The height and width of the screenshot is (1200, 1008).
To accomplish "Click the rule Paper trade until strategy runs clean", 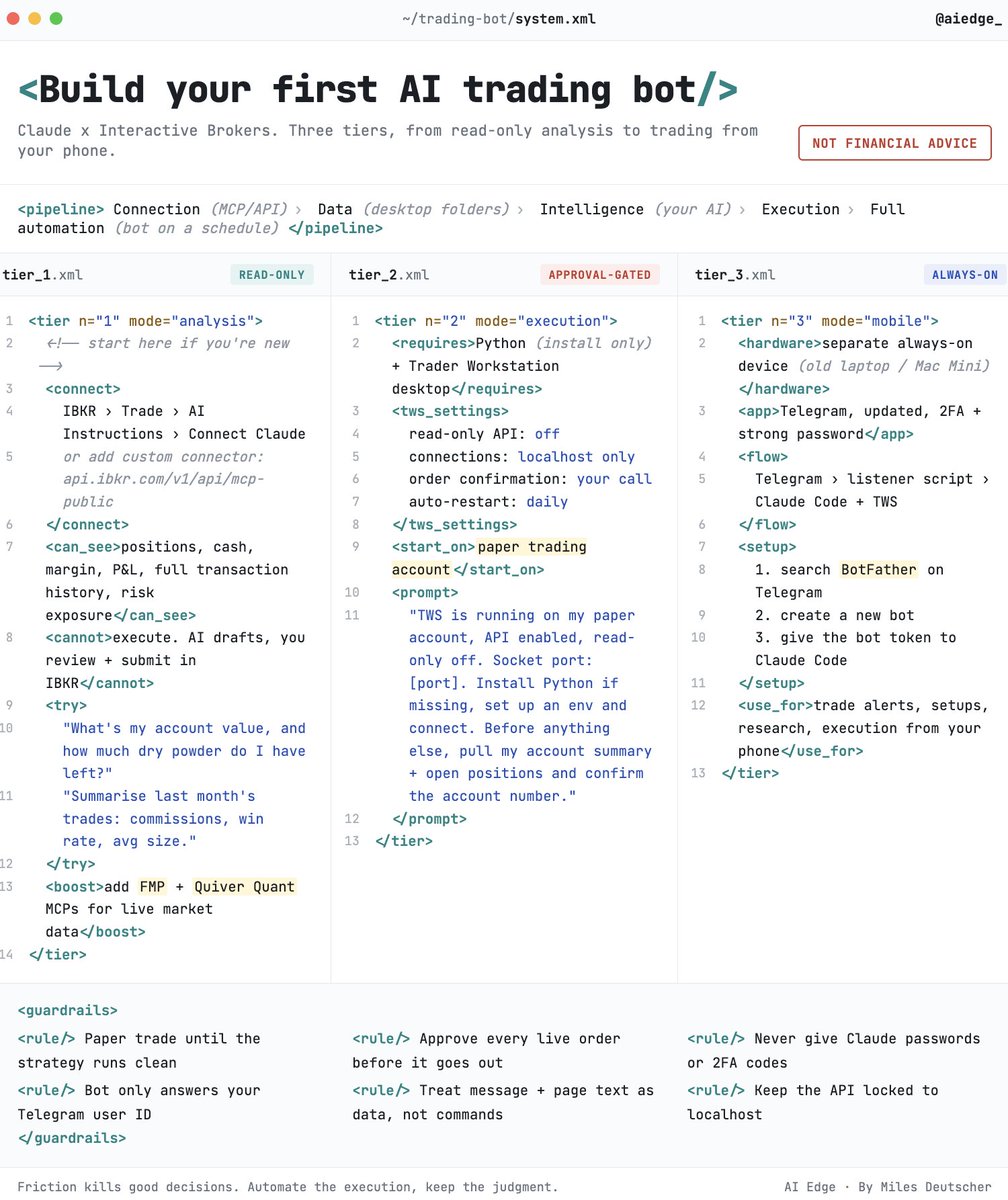I will (x=139, y=1050).
